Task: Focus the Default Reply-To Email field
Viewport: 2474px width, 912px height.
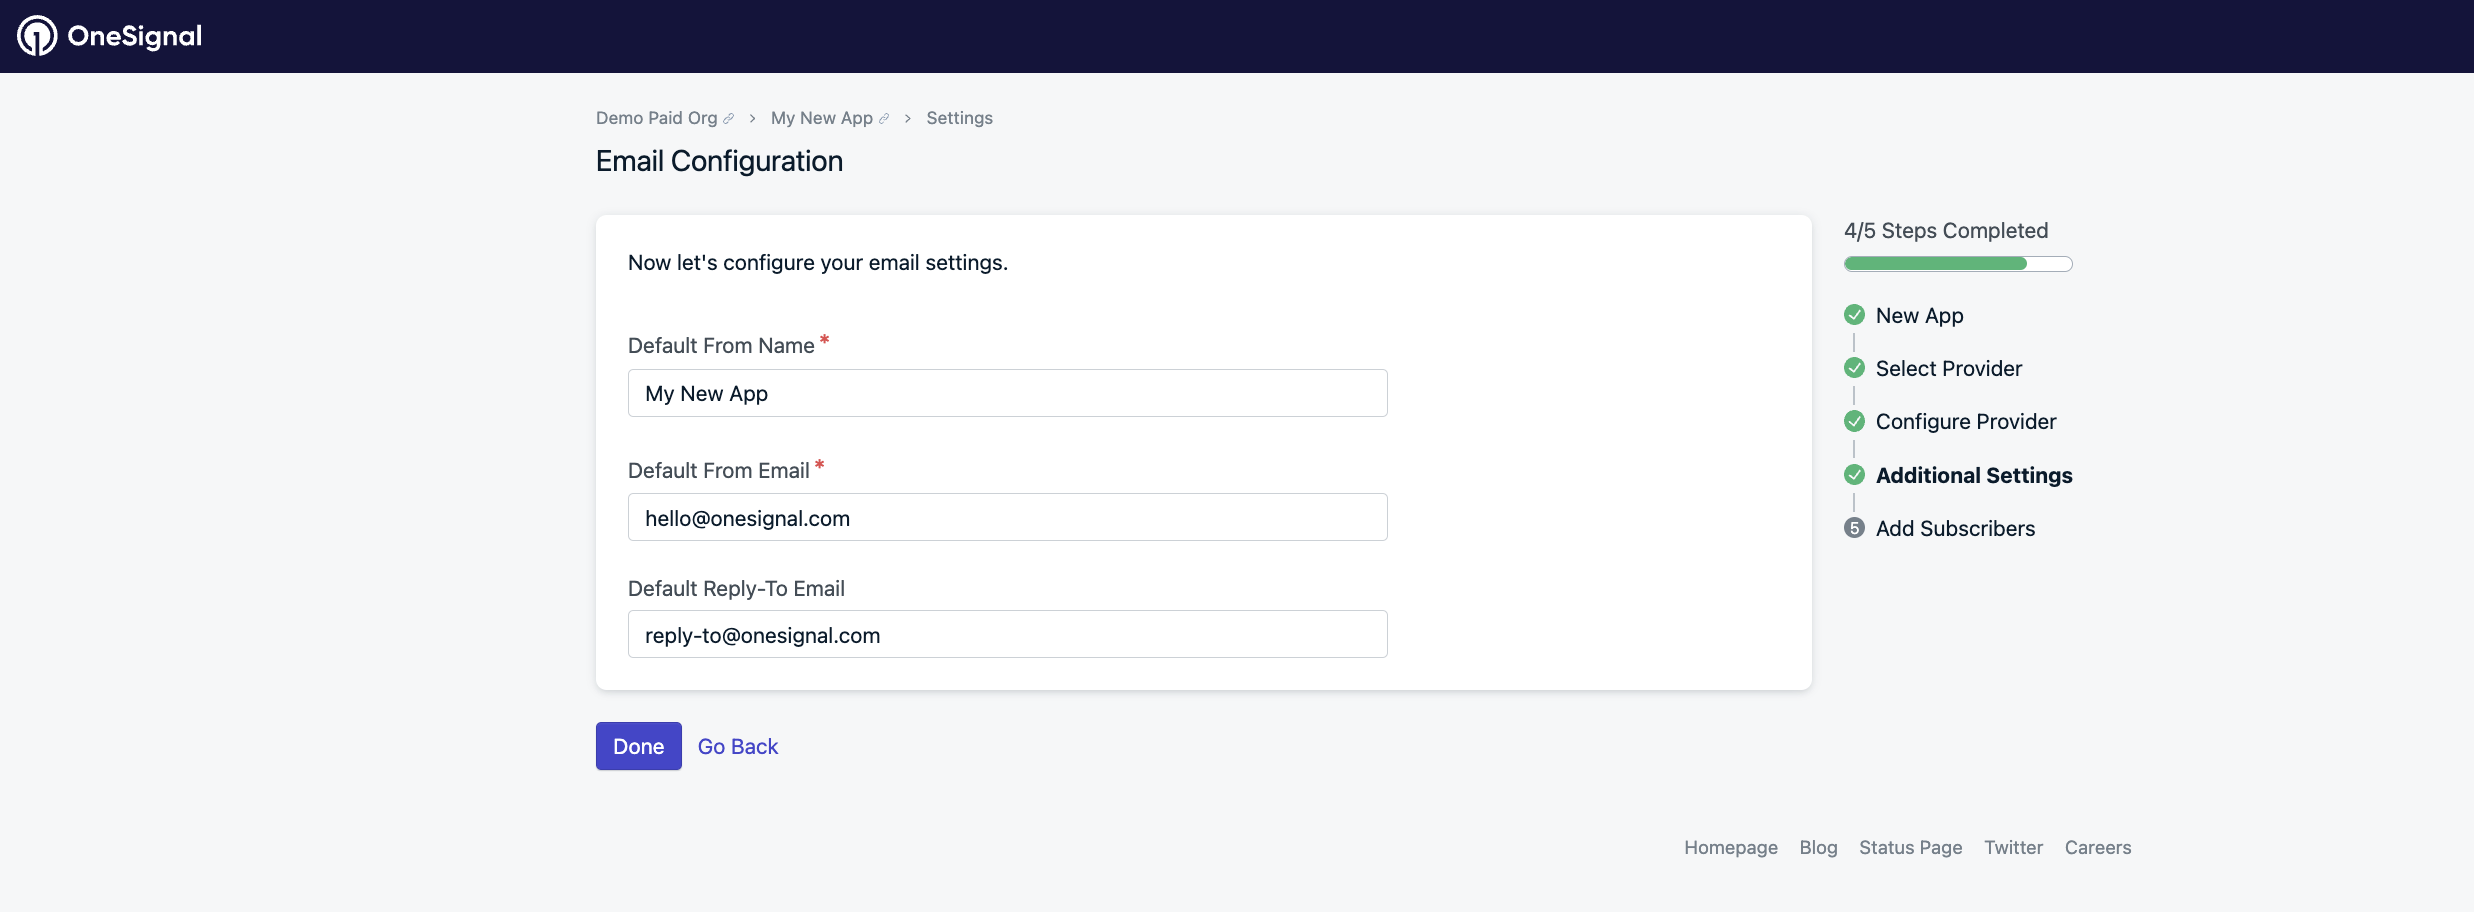Action: coord(1007,634)
